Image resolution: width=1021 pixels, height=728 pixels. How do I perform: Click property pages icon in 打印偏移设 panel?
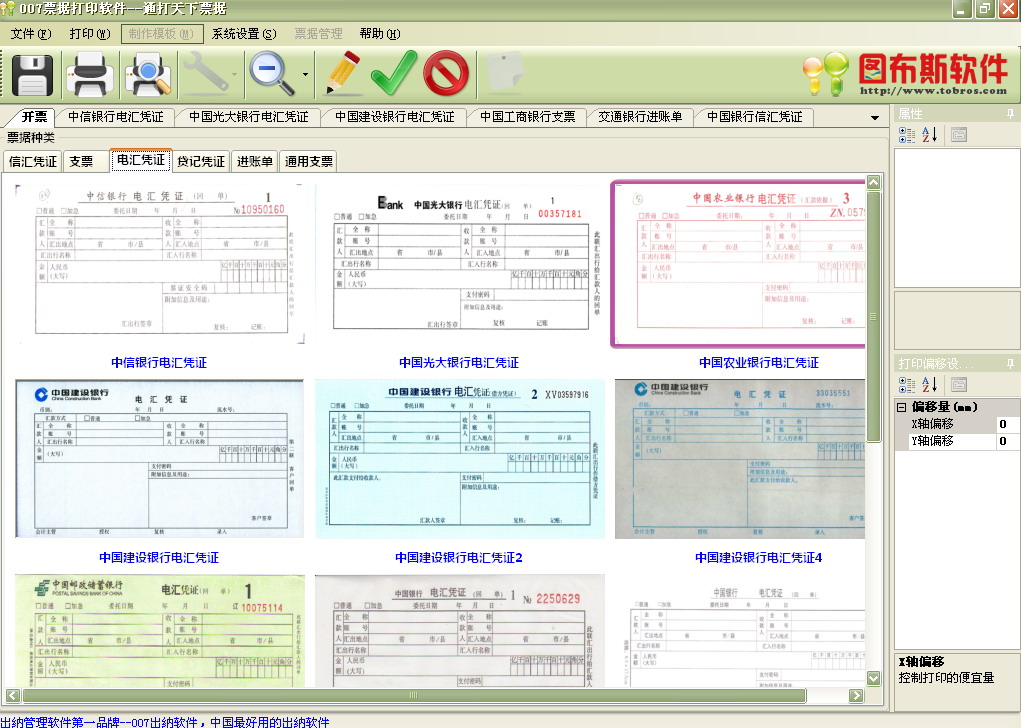tap(958, 384)
